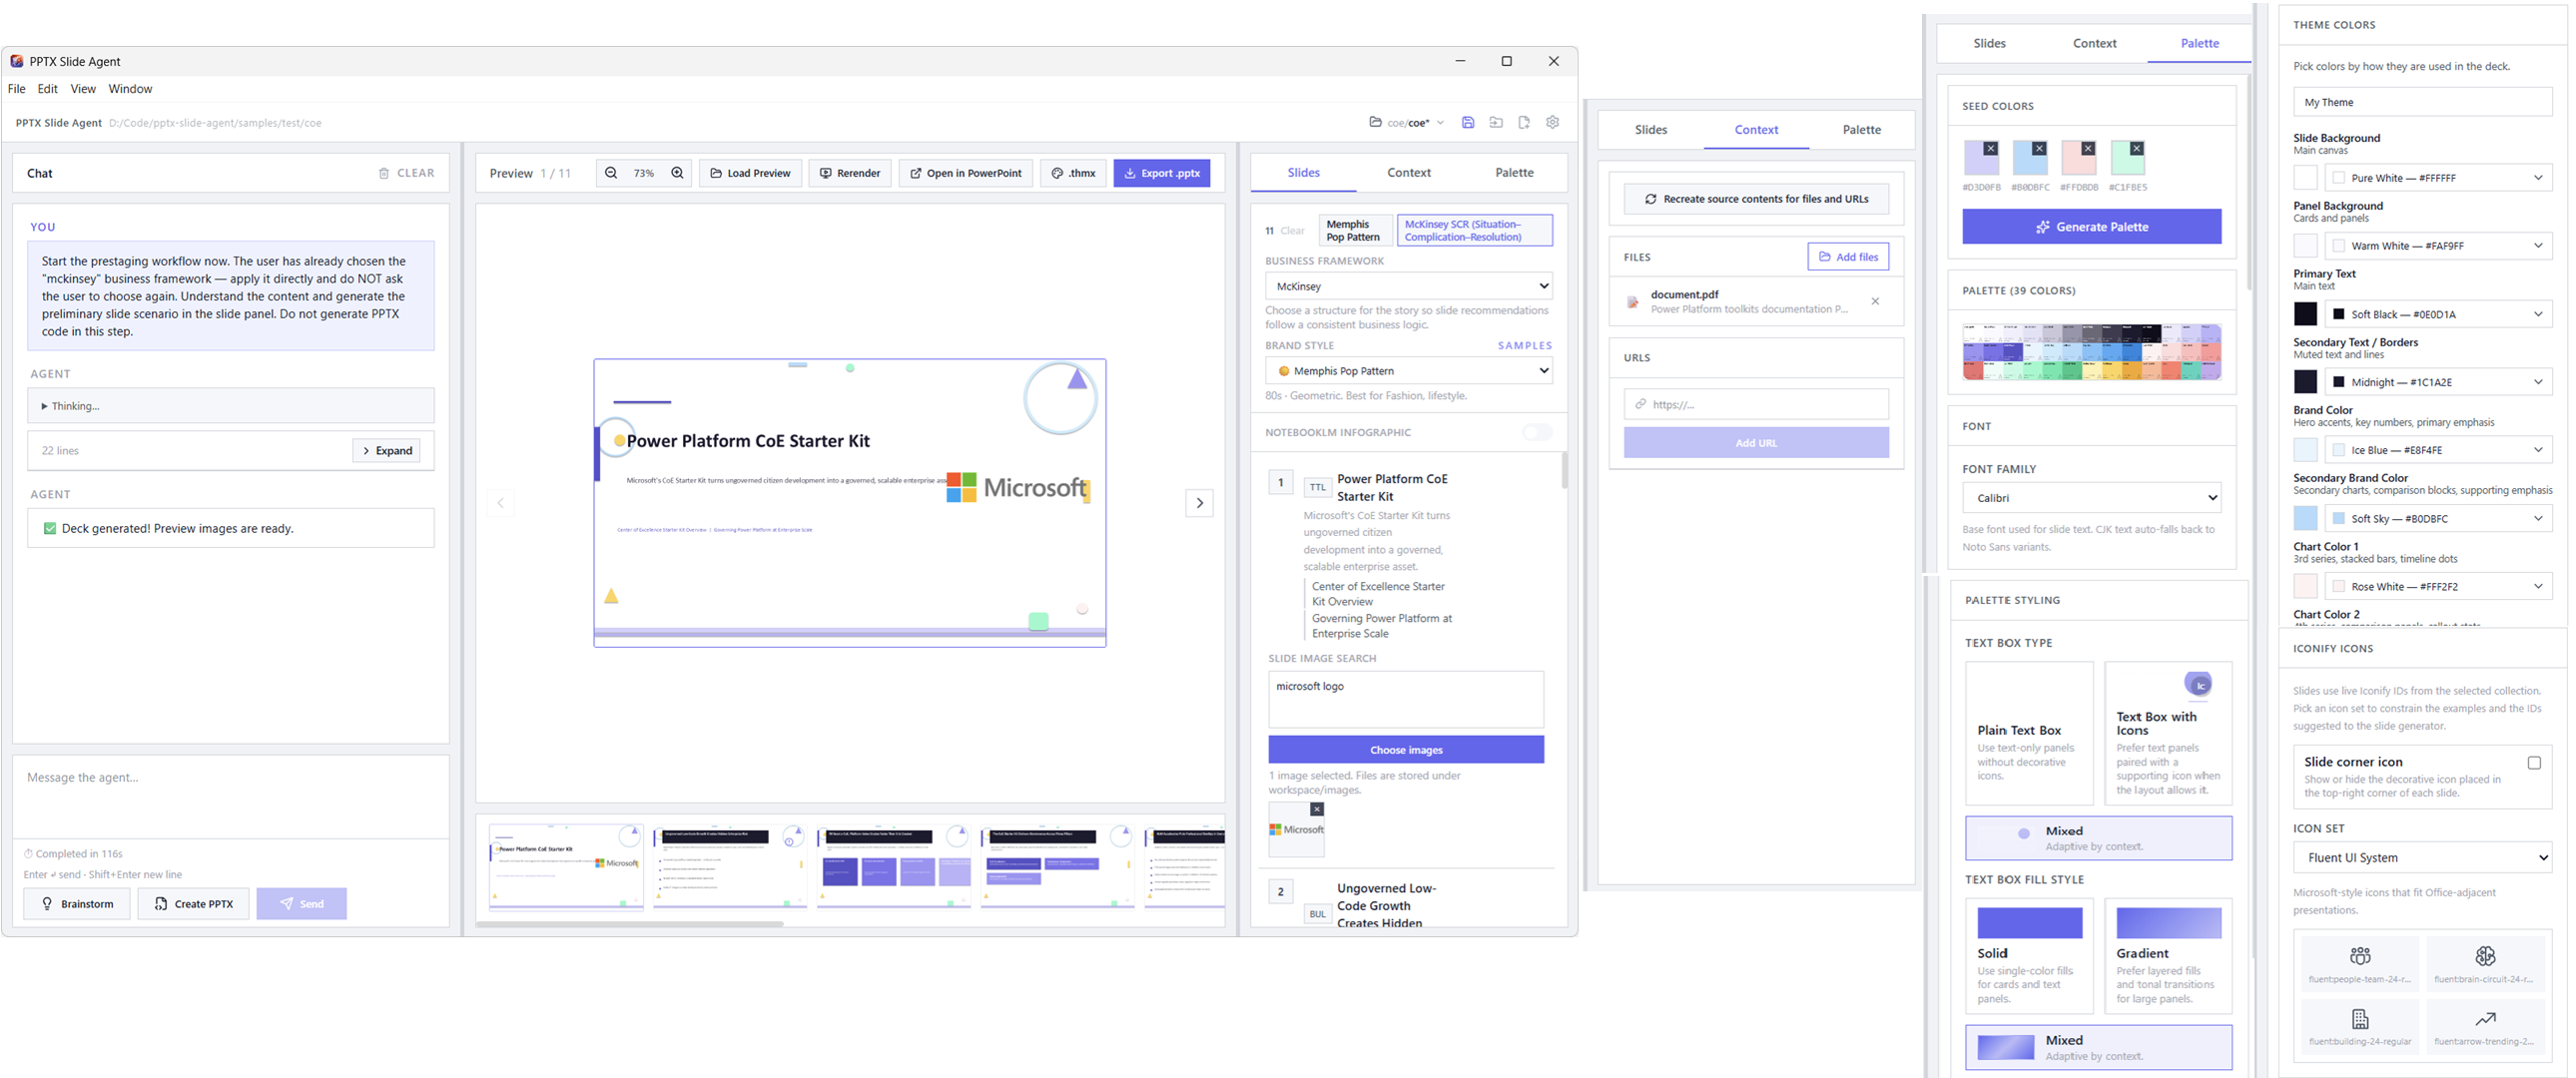
Task: Click the Soft Sky brand color swatch
Action: click(x=2305, y=518)
